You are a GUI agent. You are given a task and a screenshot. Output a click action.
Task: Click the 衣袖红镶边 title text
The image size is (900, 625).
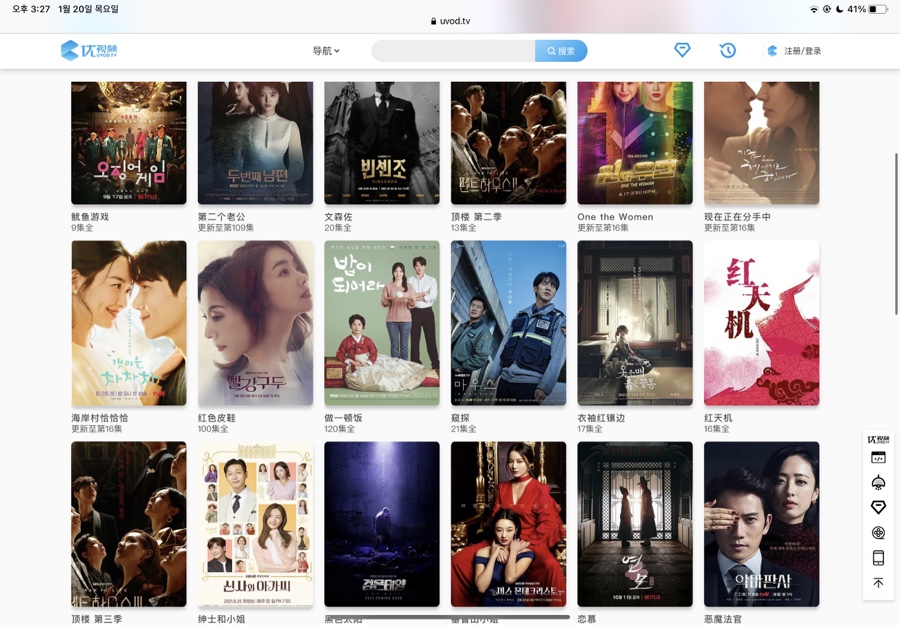point(601,418)
